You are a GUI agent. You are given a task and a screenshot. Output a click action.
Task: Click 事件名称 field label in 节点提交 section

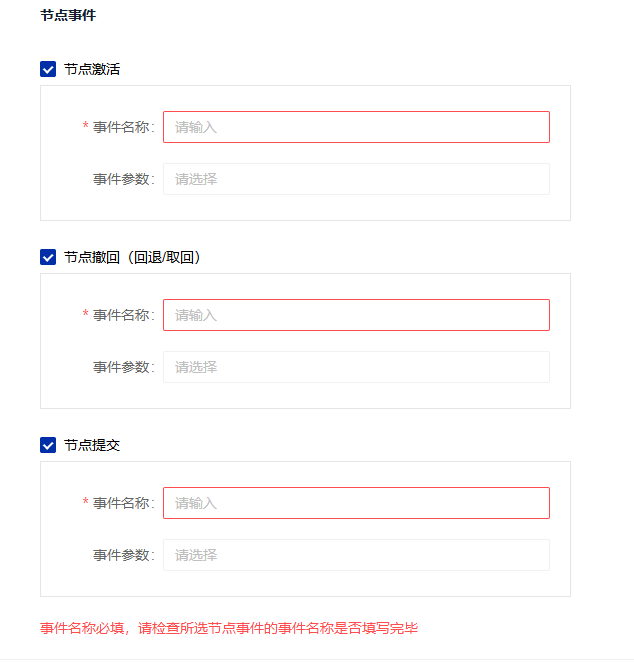(121, 503)
